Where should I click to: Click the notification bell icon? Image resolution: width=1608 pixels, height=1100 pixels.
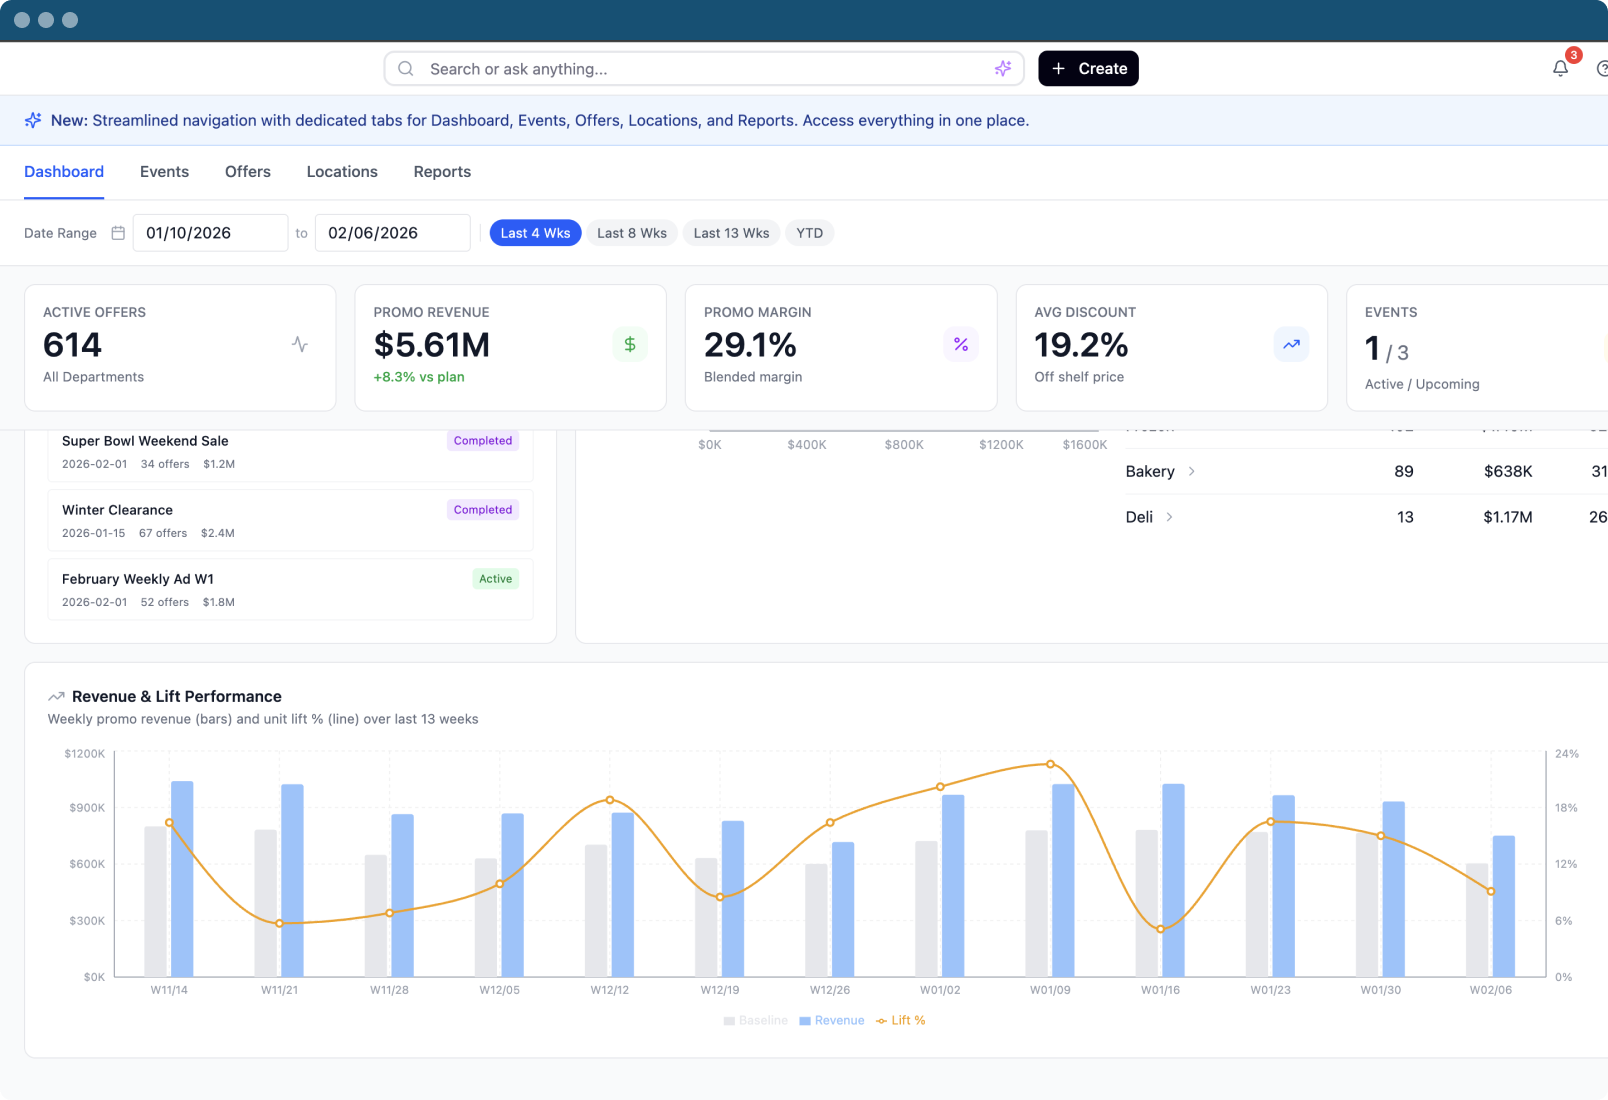pyautogui.click(x=1560, y=68)
